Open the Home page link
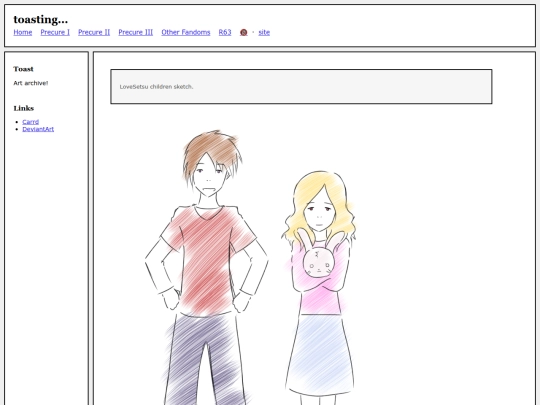The height and width of the screenshot is (405, 540). pyautogui.click(x=23, y=32)
